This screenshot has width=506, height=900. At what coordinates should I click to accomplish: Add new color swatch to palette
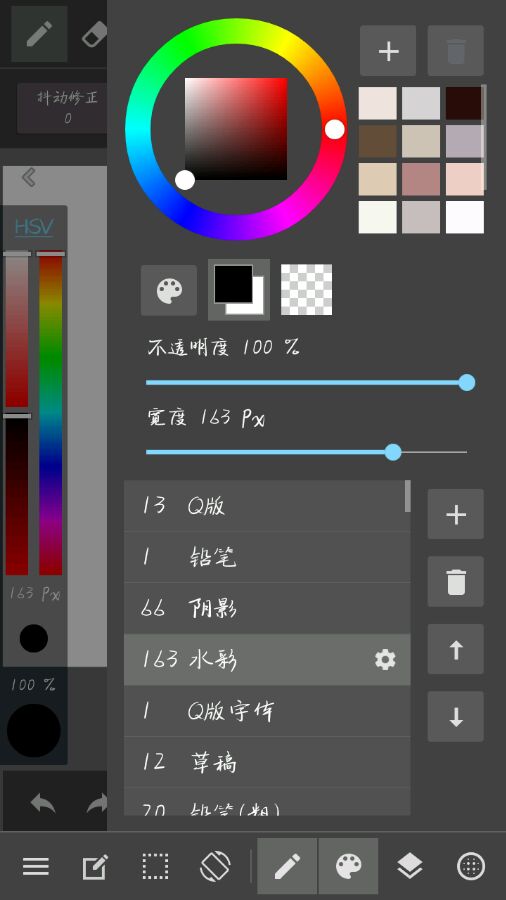pos(388,51)
